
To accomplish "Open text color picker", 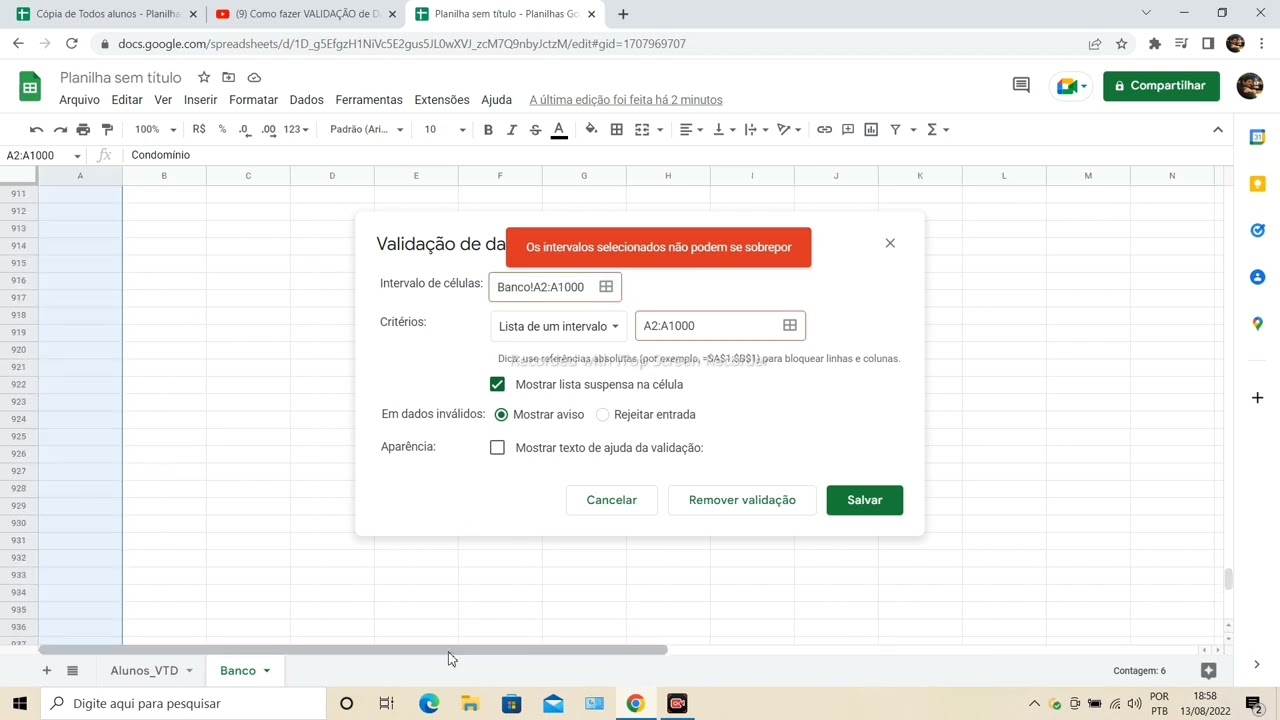I will pos(559,129).
